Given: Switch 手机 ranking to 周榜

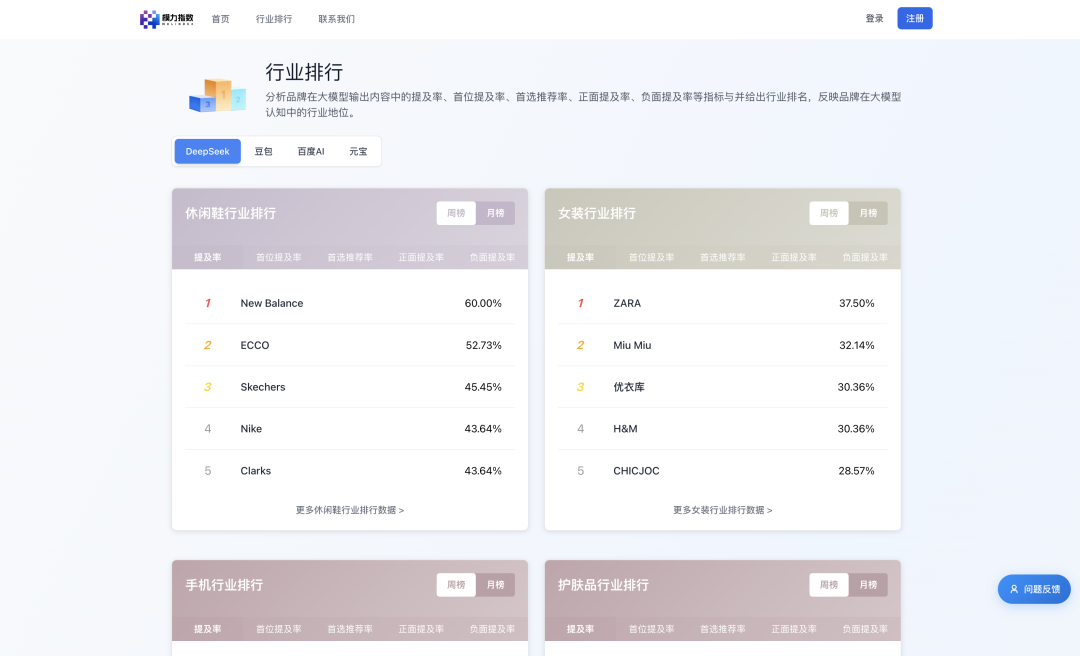Looking at the screenshot, I should point(456,585).
